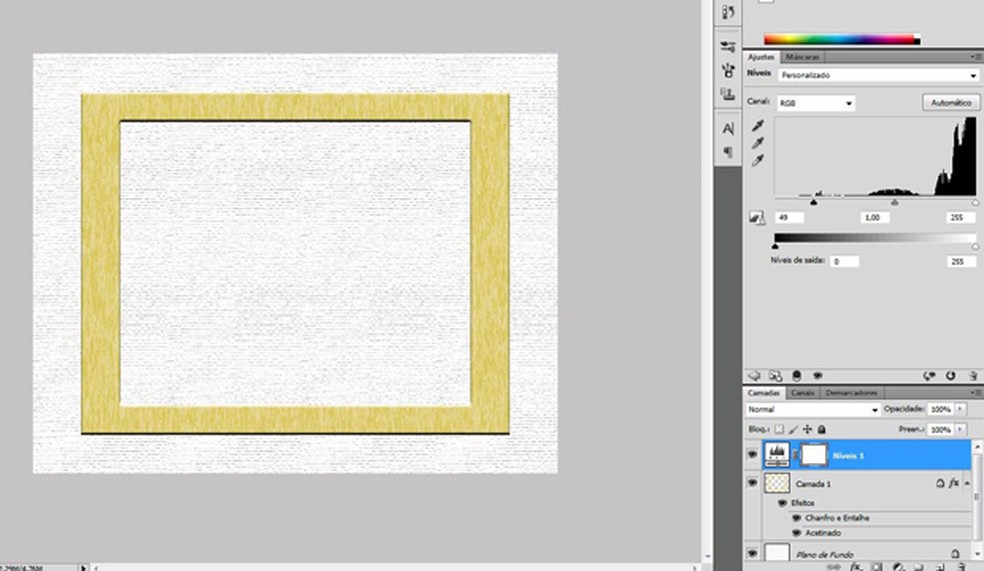
Task: Click the calculate histogram warning icon
Action: (x=757, y=218)
